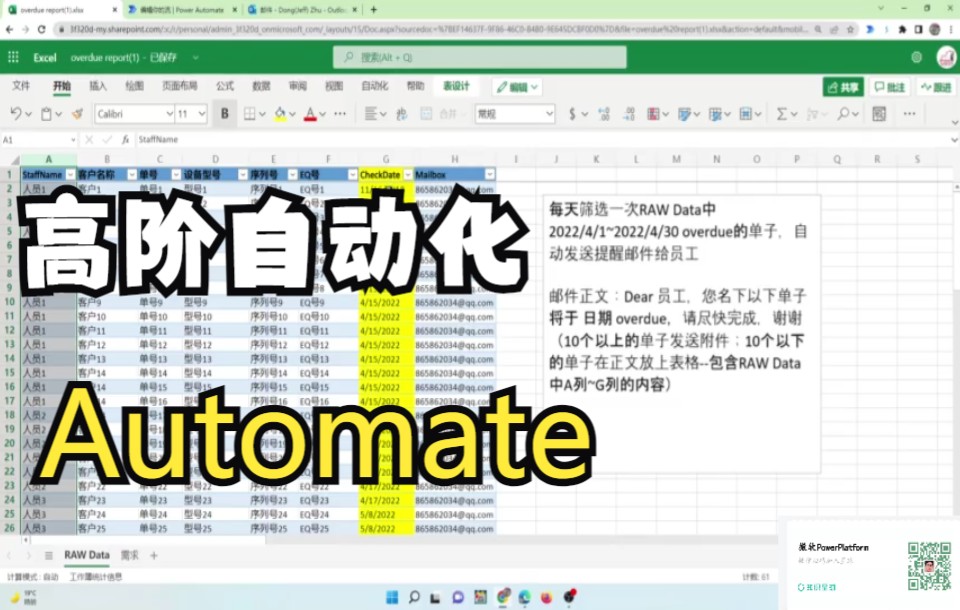The height and width of the screenshot is (610, 960).
Task: Collapse the ribbon with the chevron
Action: point(954,122)
